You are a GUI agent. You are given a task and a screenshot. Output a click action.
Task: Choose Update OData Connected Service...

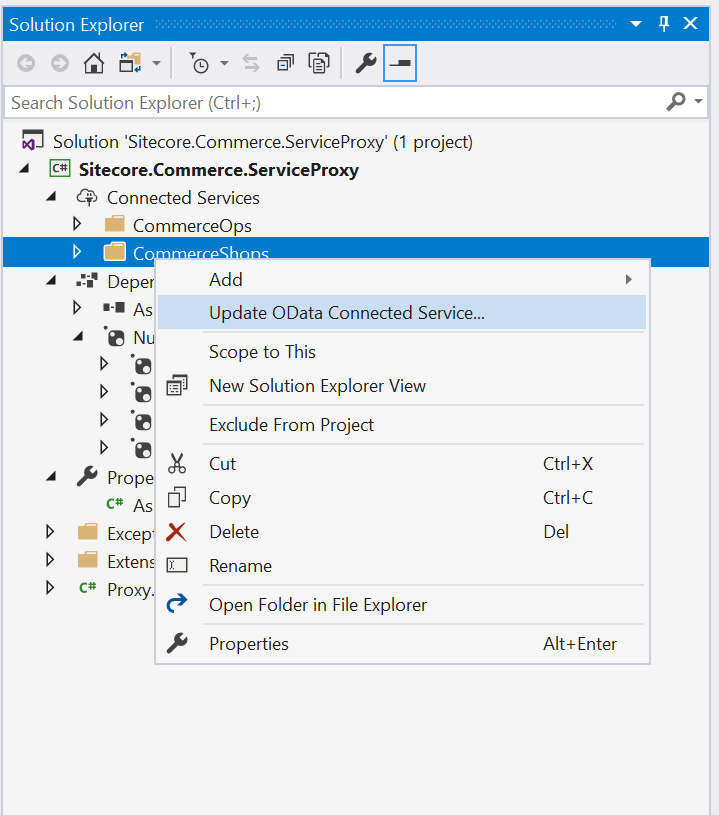tap(402, 312)
